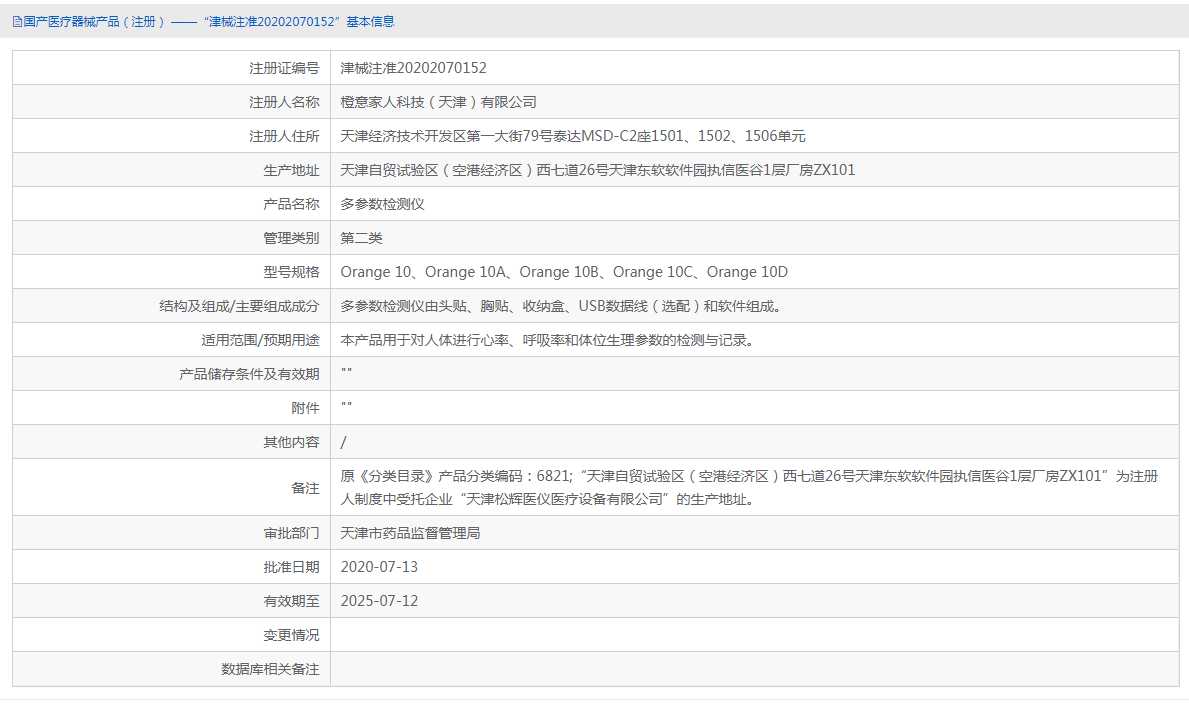This screenshot has height=703, width=1189.
Task: Select the 产品名称 label
Action: 291,205
